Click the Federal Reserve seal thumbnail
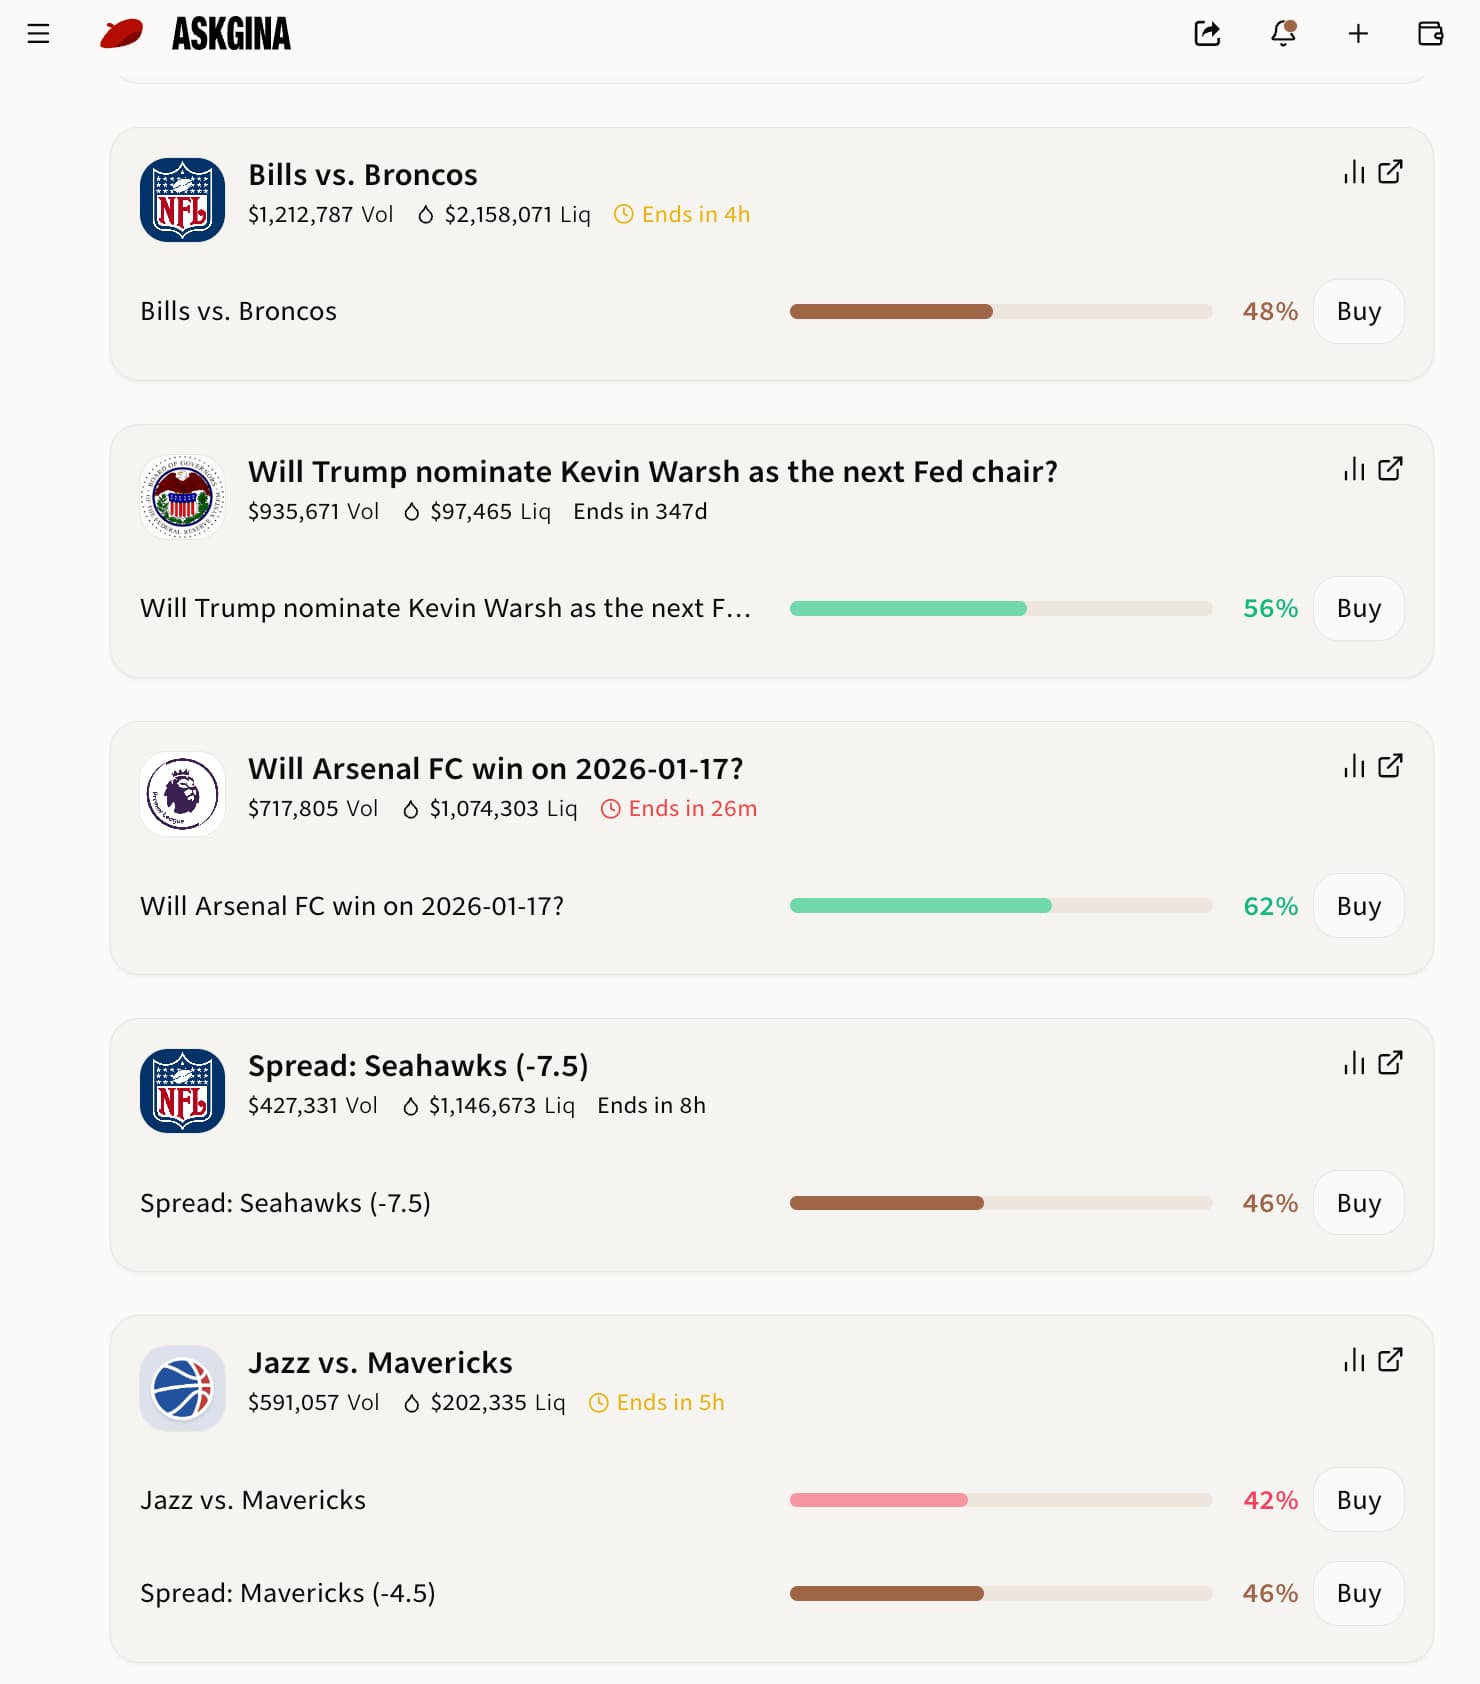 182,497
